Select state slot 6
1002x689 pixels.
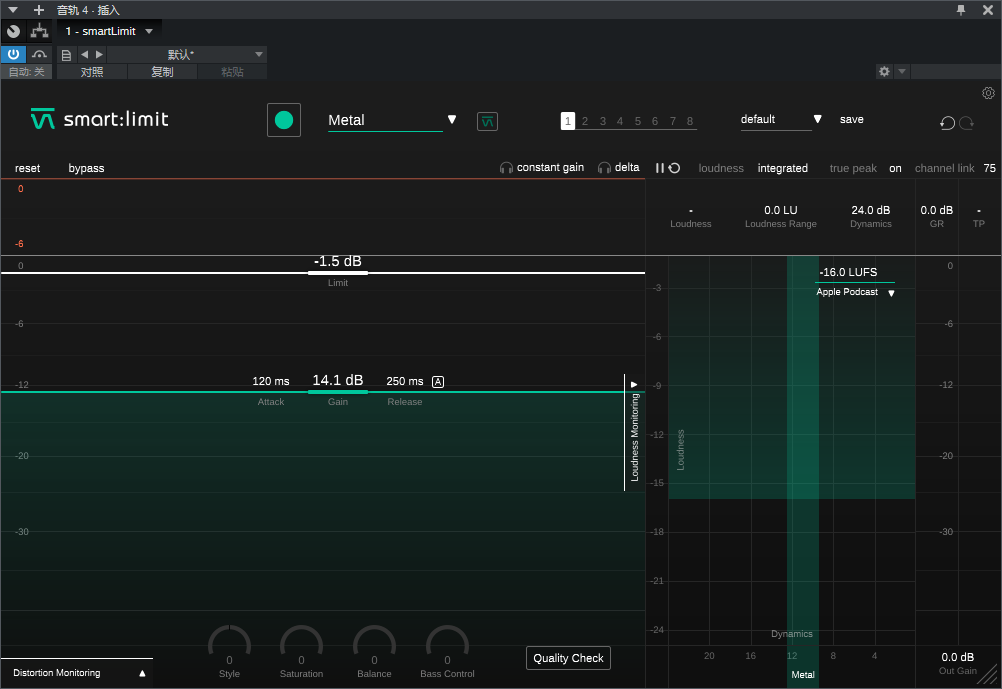(x=655, y=121)
